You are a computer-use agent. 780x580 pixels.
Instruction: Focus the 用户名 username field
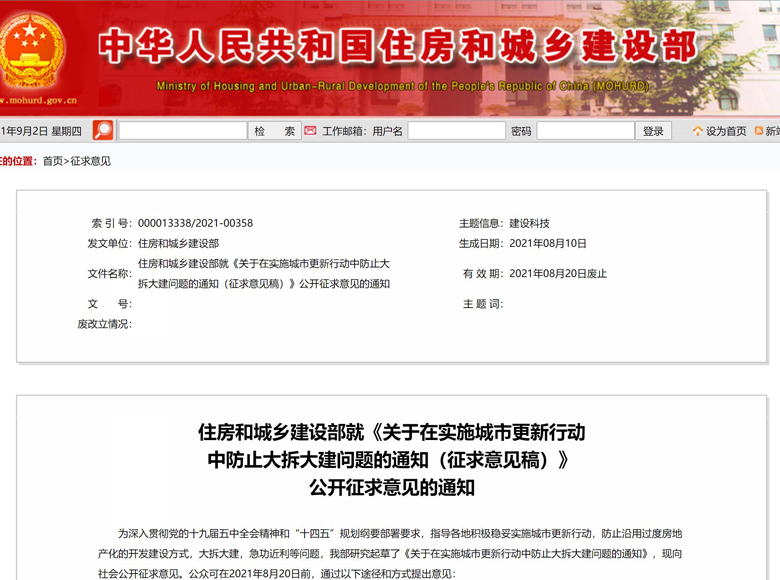click(456, 131)
